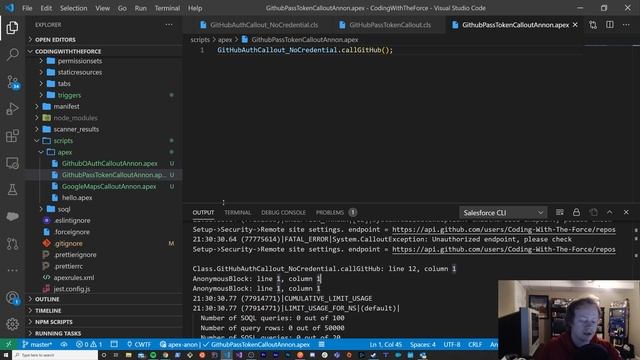Image resolution: width=640 pixels, height=360 pixels.
Task: Click the apex-anon status bar item
Action: [x=179, y=344]
